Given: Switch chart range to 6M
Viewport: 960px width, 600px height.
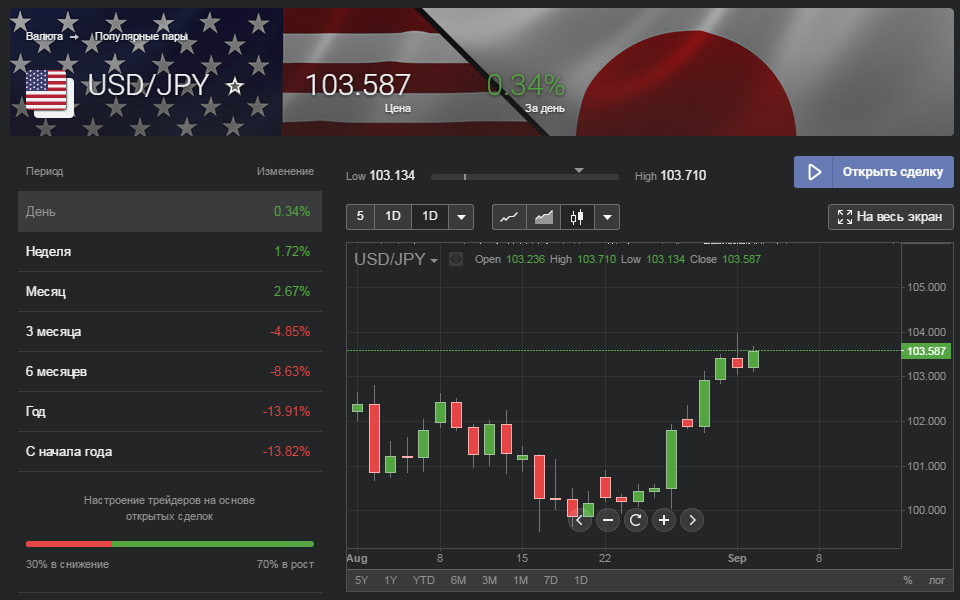Looking at the screenshot, I should pos(458,580).
